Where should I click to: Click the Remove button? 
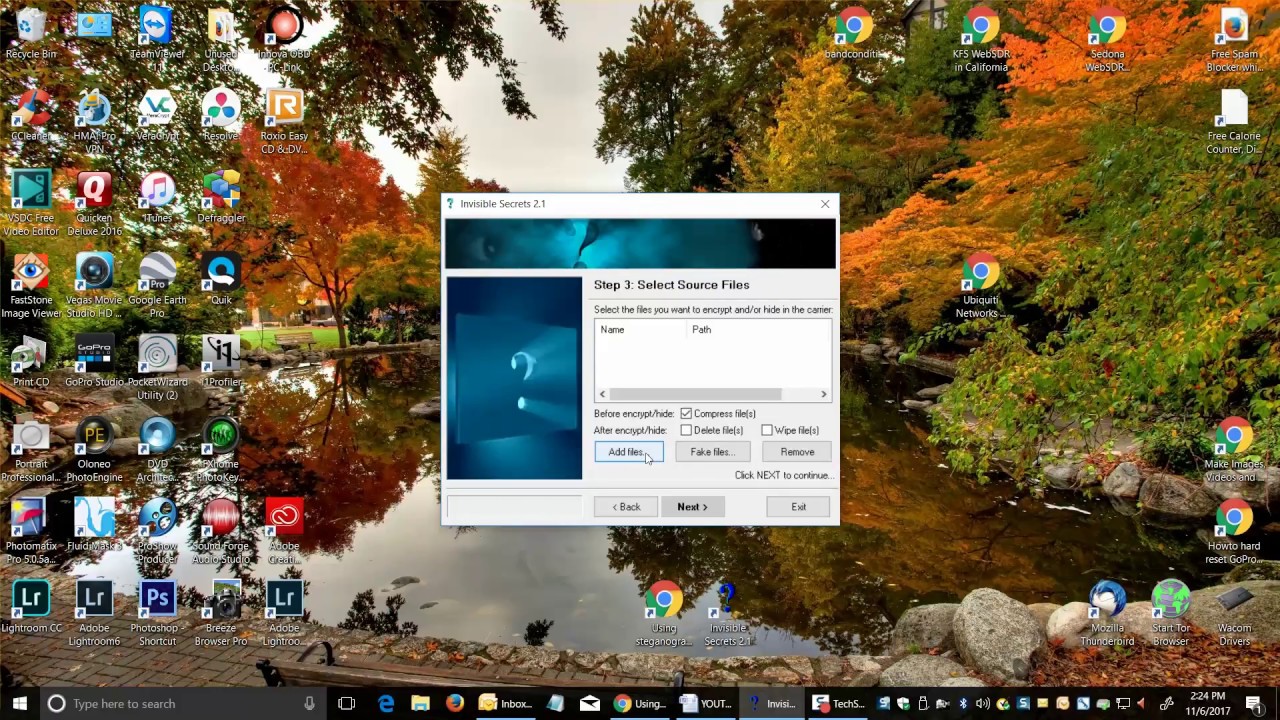pos(797,452)
